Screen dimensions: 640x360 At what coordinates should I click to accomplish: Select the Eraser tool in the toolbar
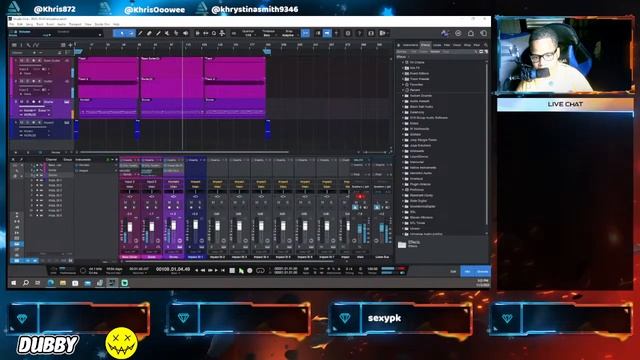(149, 33)
